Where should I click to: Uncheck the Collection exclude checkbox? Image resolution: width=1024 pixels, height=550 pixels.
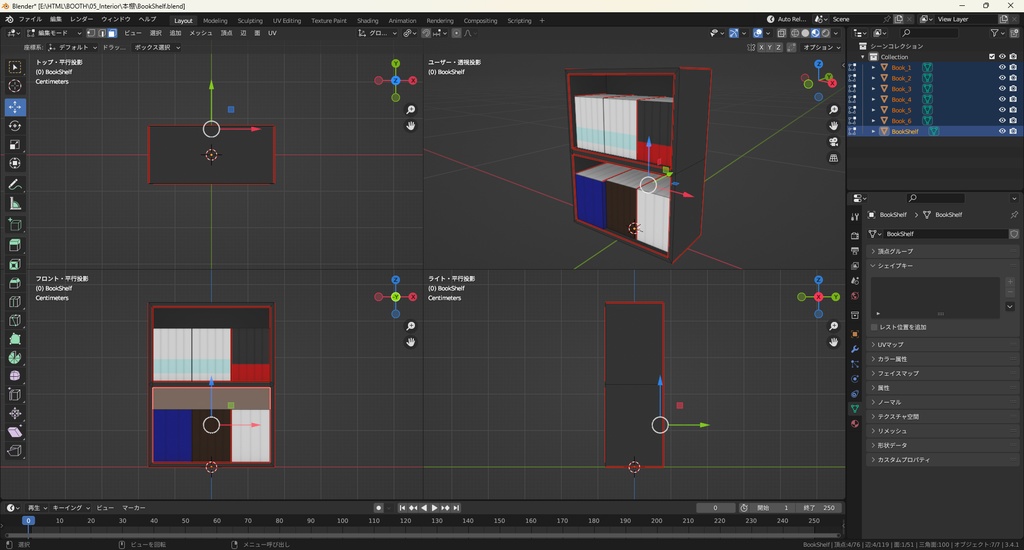tap(992, 57)
